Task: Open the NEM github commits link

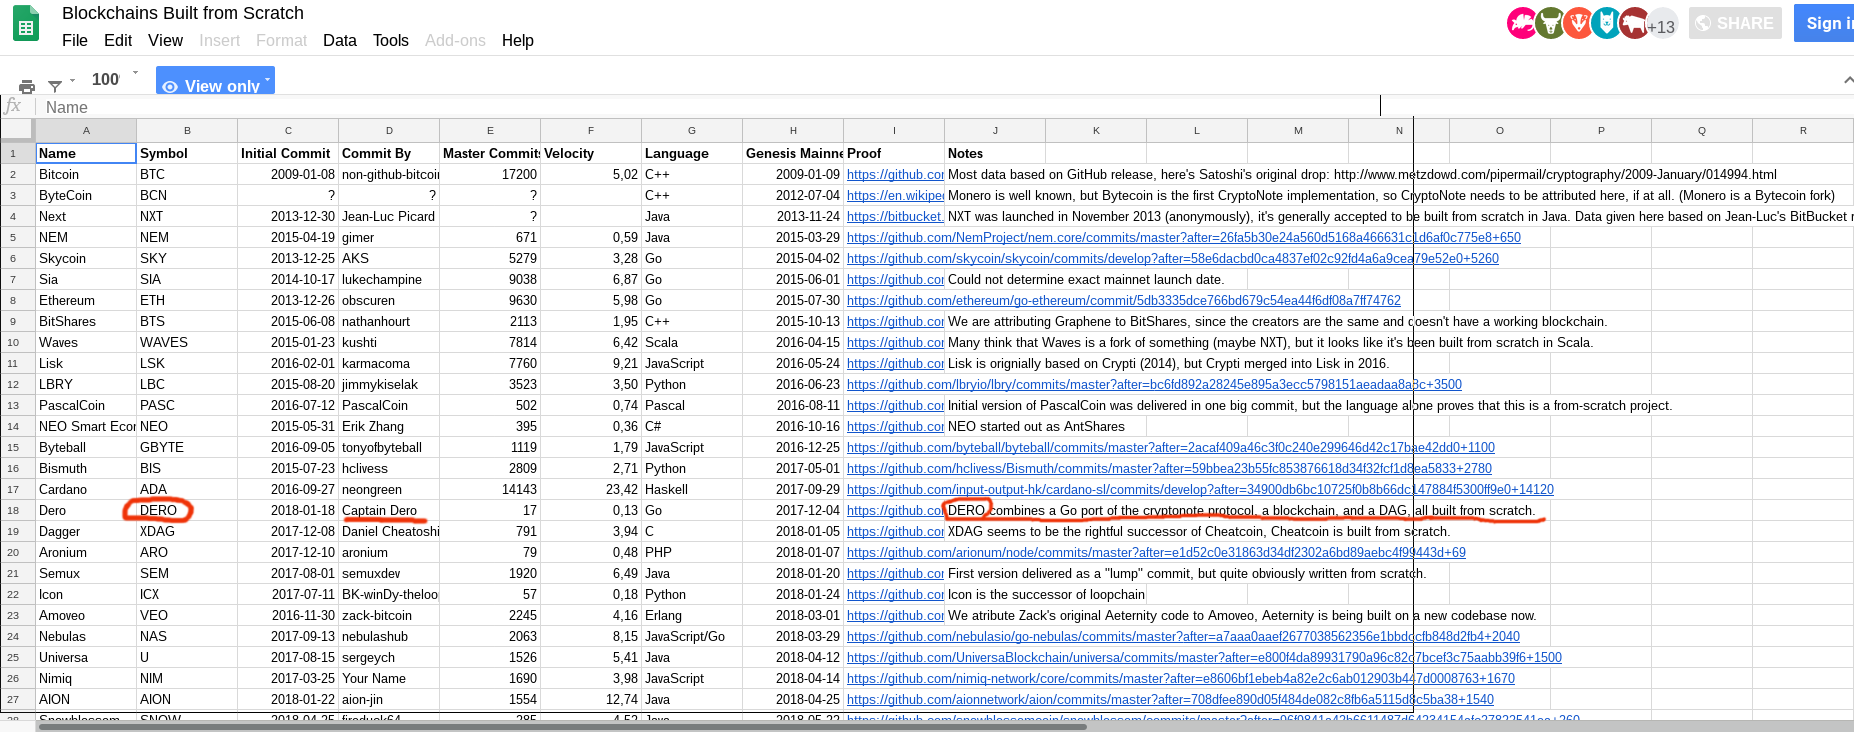Action: coord(1183,237)
